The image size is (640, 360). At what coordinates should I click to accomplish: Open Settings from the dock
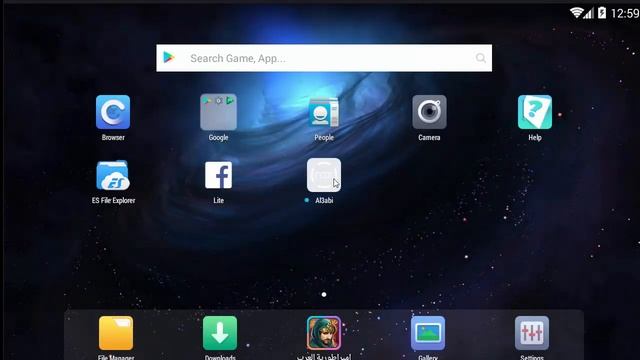pyautogui.click(x=532, y=333)
